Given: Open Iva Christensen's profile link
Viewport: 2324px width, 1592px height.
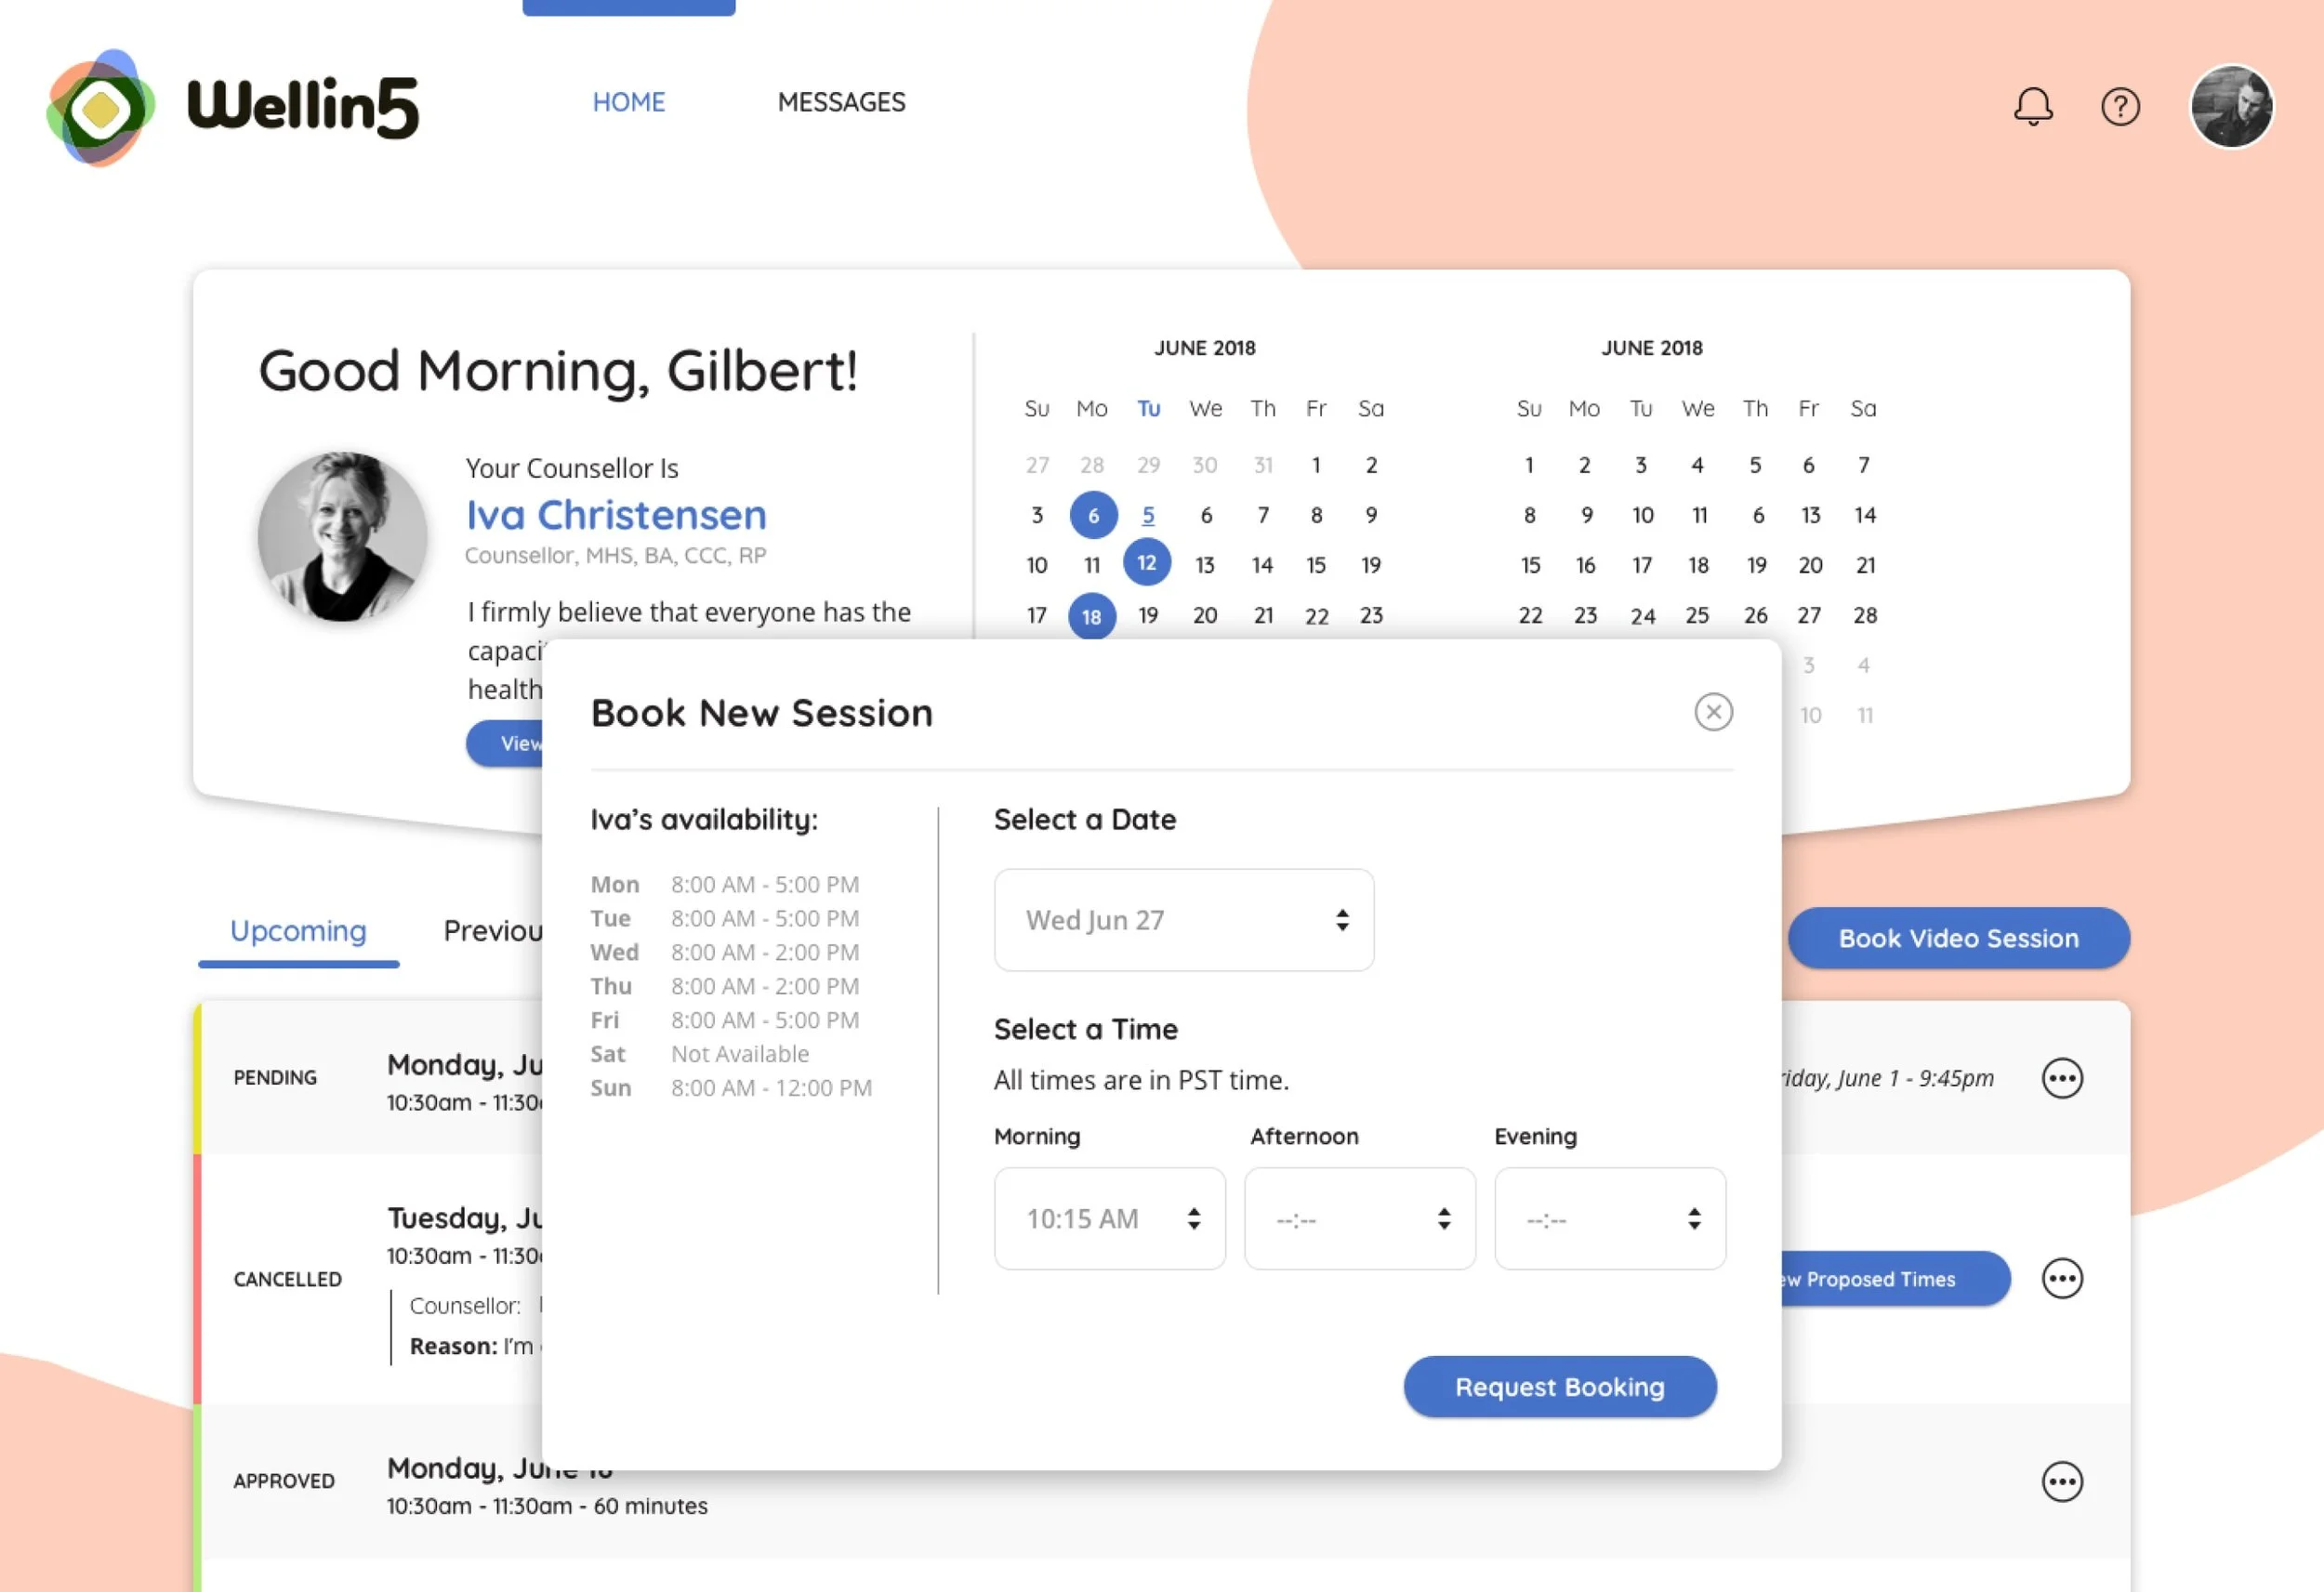Looking at the screenshot, I should click(616, 515).
